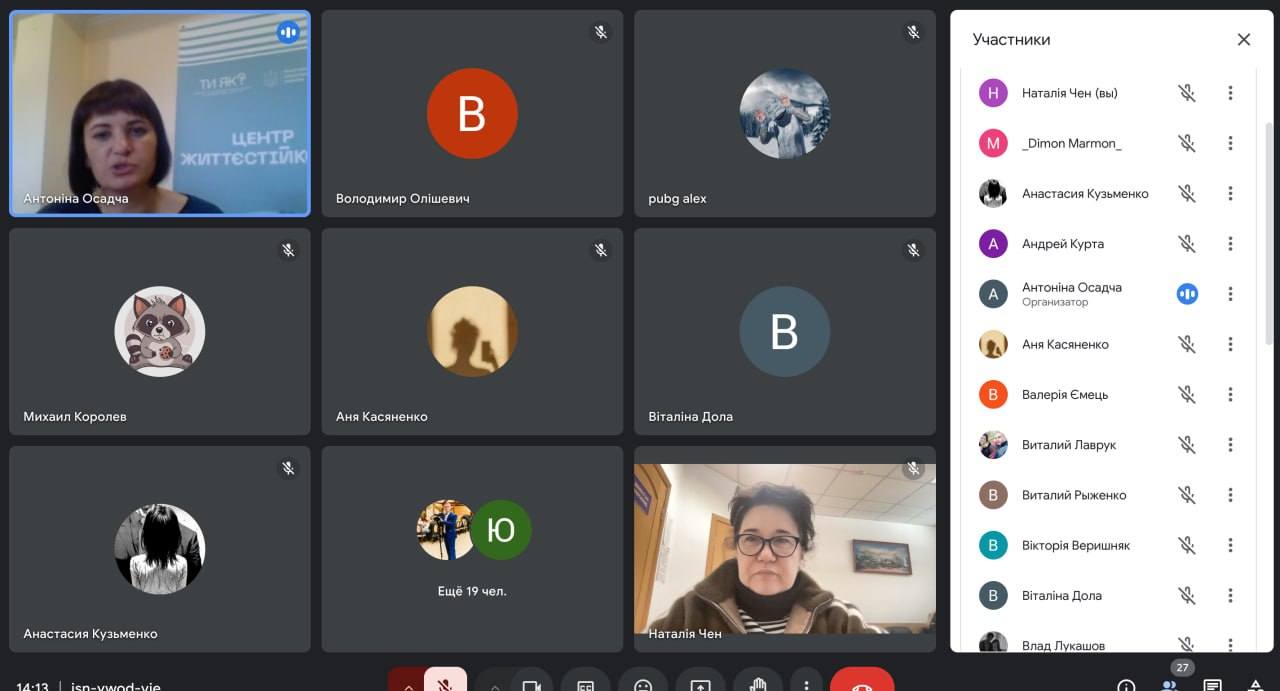Turn on closed captions

pyautogui.click(x=586, y=684)
